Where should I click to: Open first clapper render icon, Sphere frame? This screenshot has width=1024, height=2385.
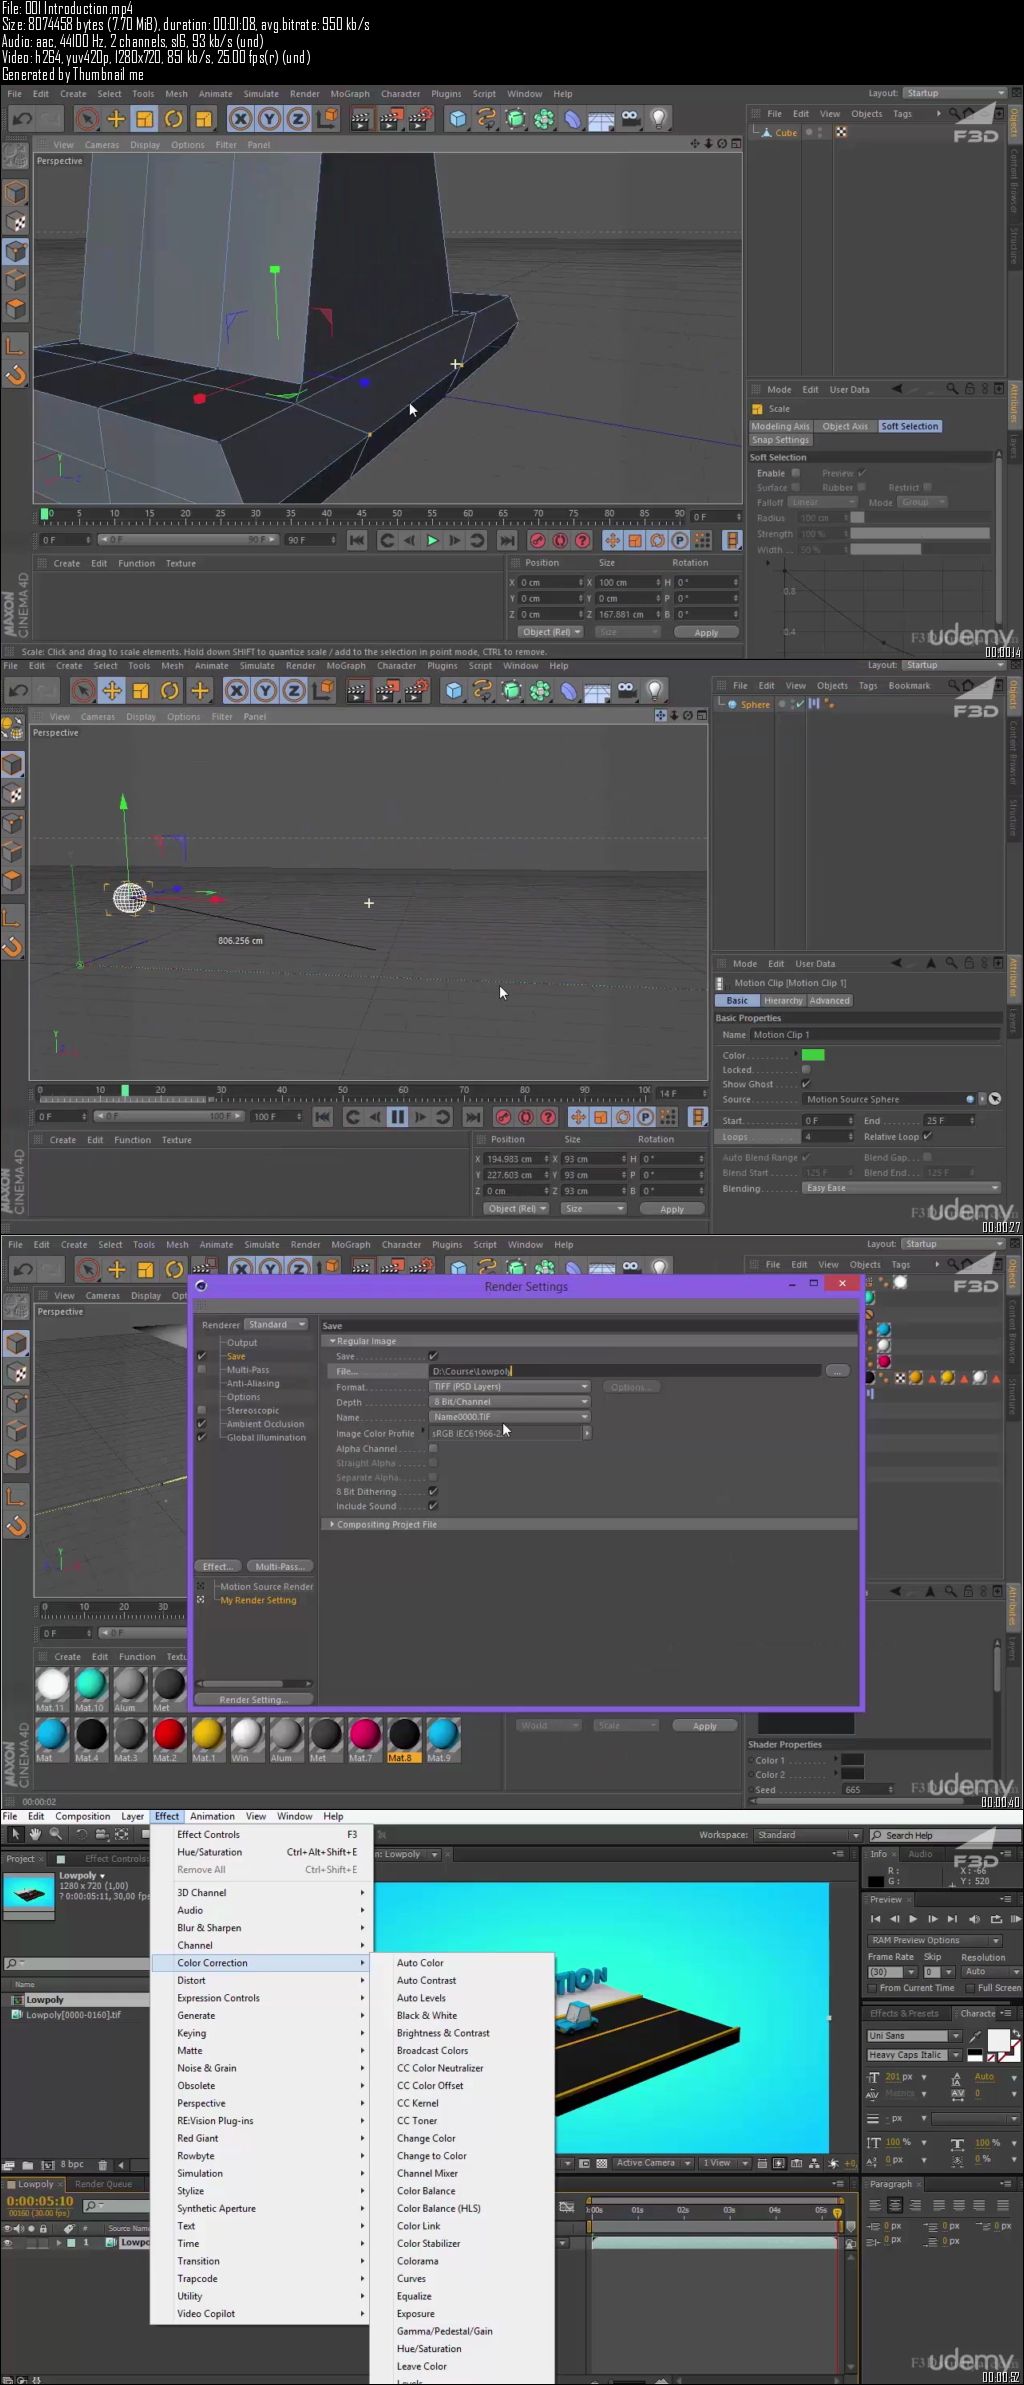tap(357, 690)
